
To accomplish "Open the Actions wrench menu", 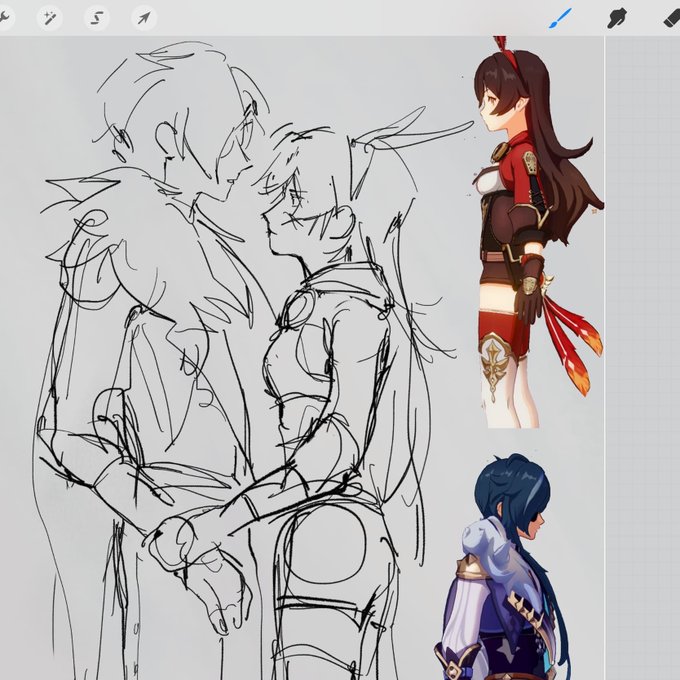I will 3,18.
